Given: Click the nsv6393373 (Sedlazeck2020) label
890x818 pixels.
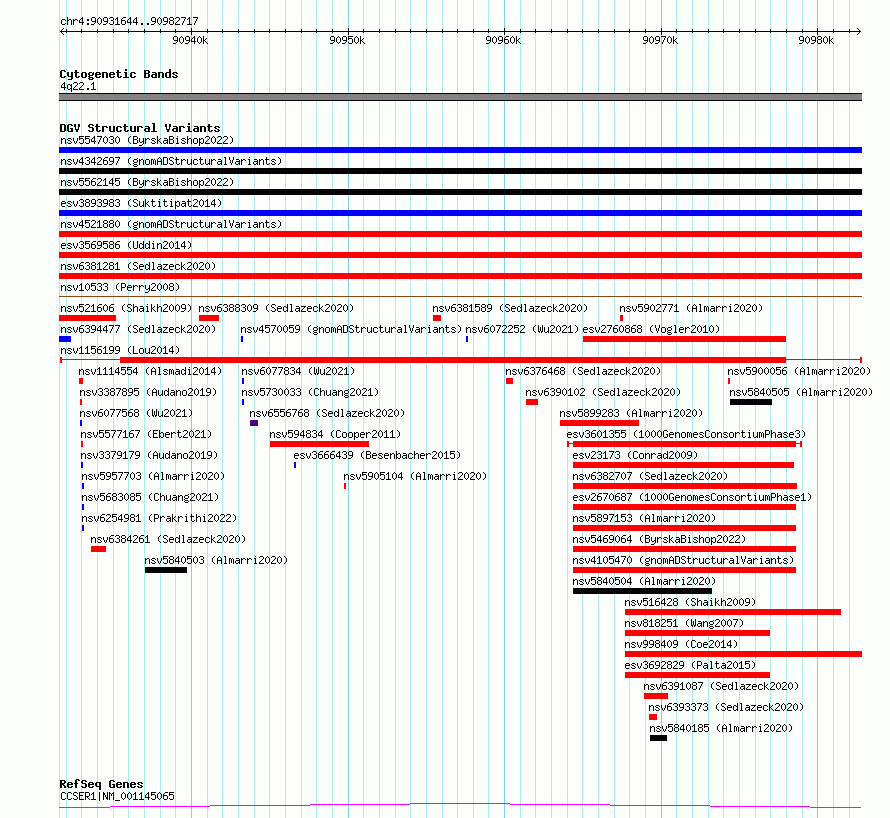Looking at the screenshot, I should (x=726, y=707).
